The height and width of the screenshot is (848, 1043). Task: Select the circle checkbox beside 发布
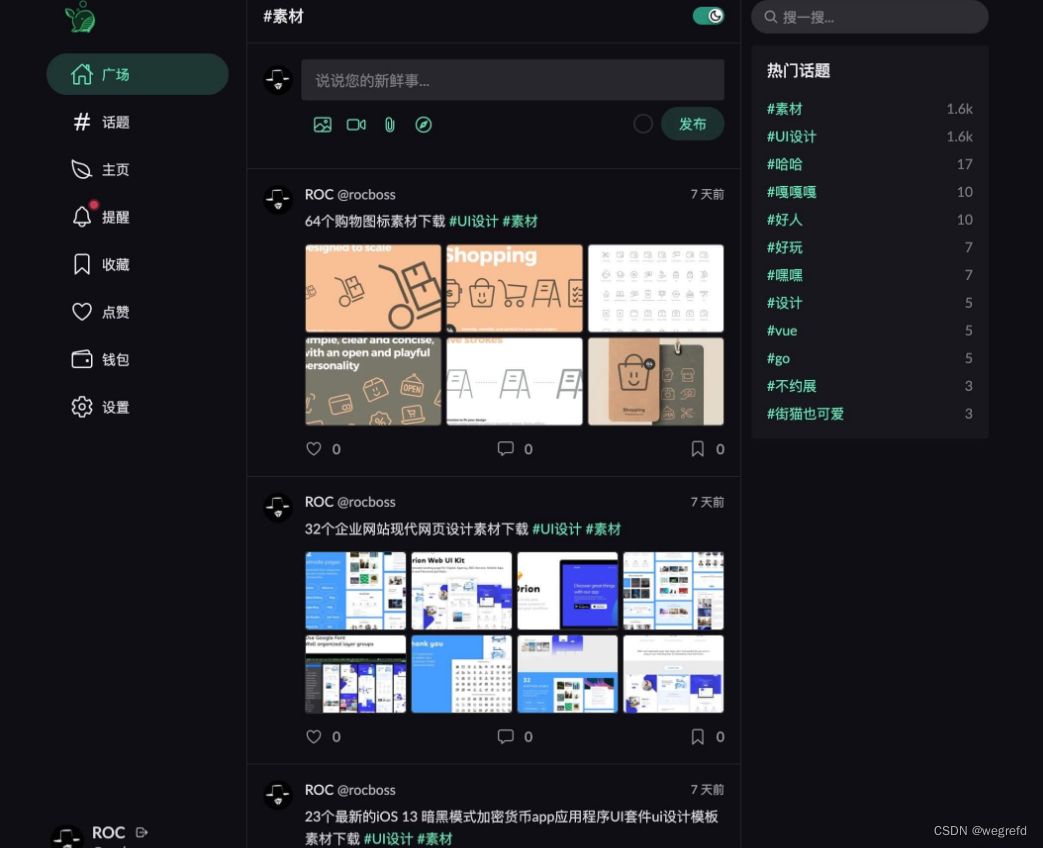pos(643,124)
